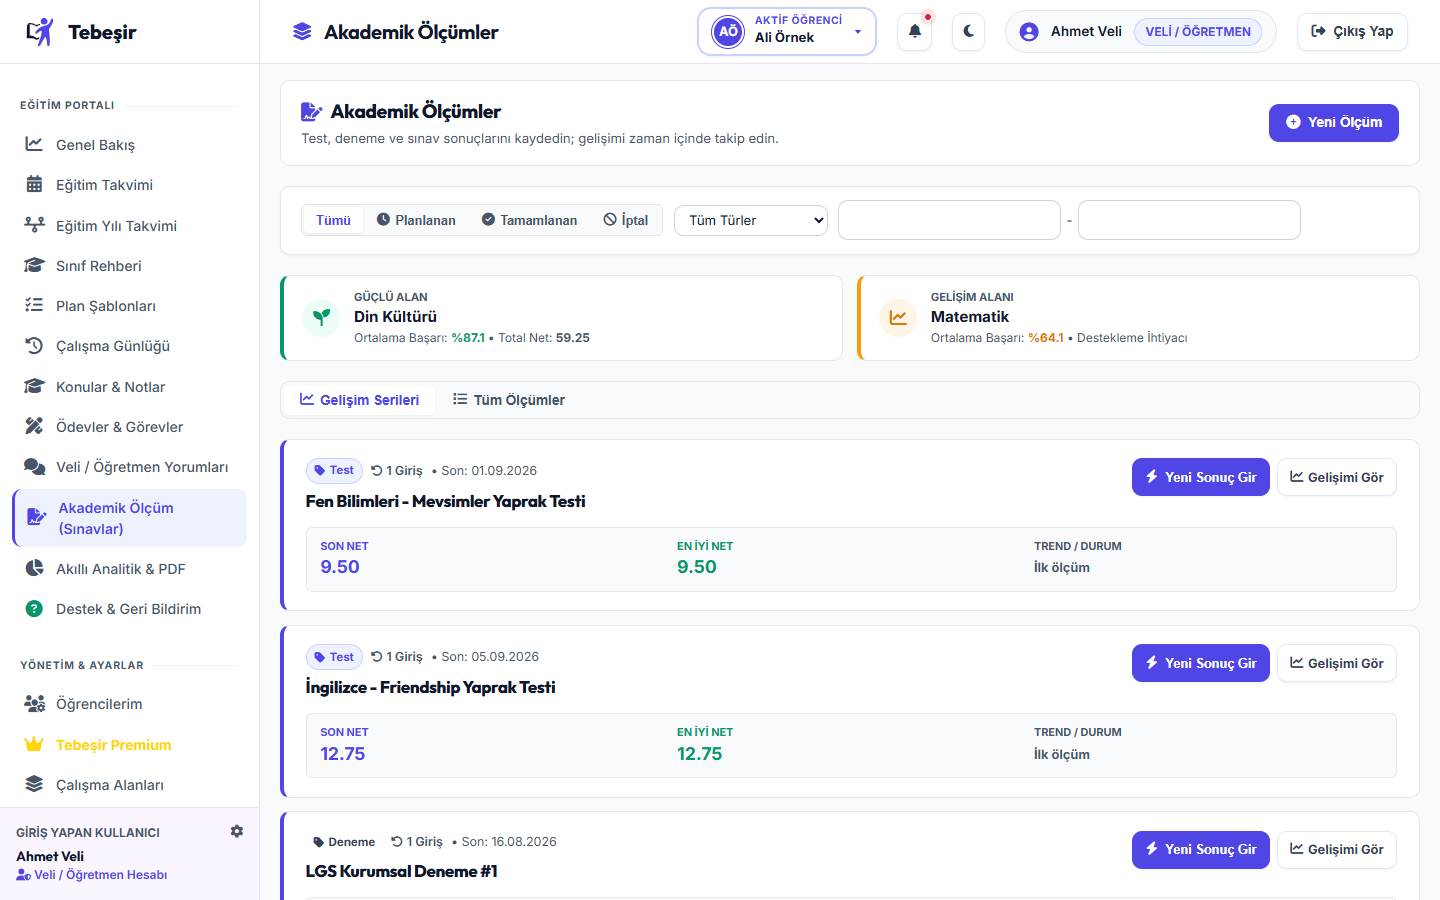Click Çalışma Alanları layers icon
The image size is (1440, 900).
tap(34, 784)
